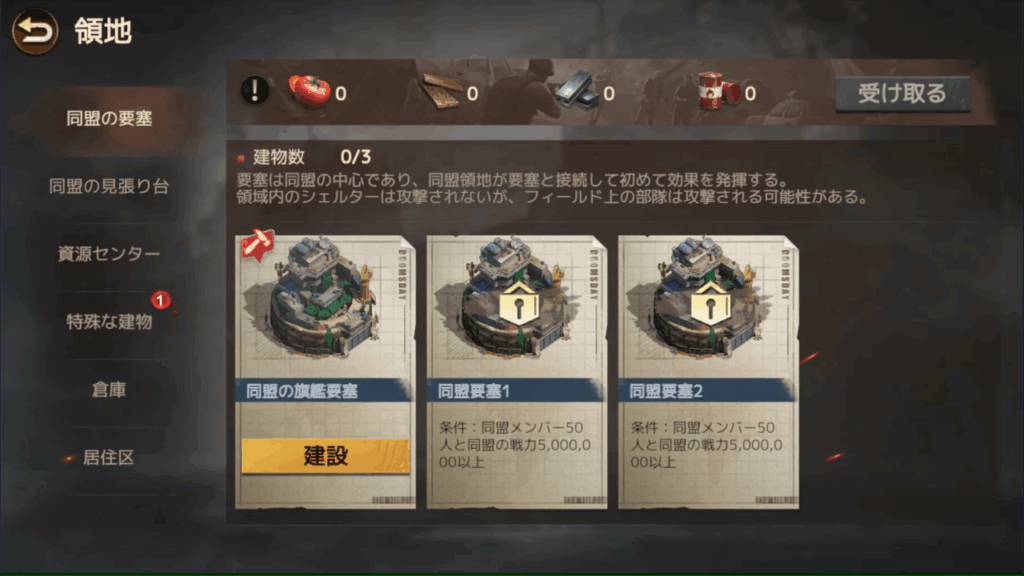Open the exclamation info icon
1024x576 pixels.
pyautogui.click(x=255, y=90)
